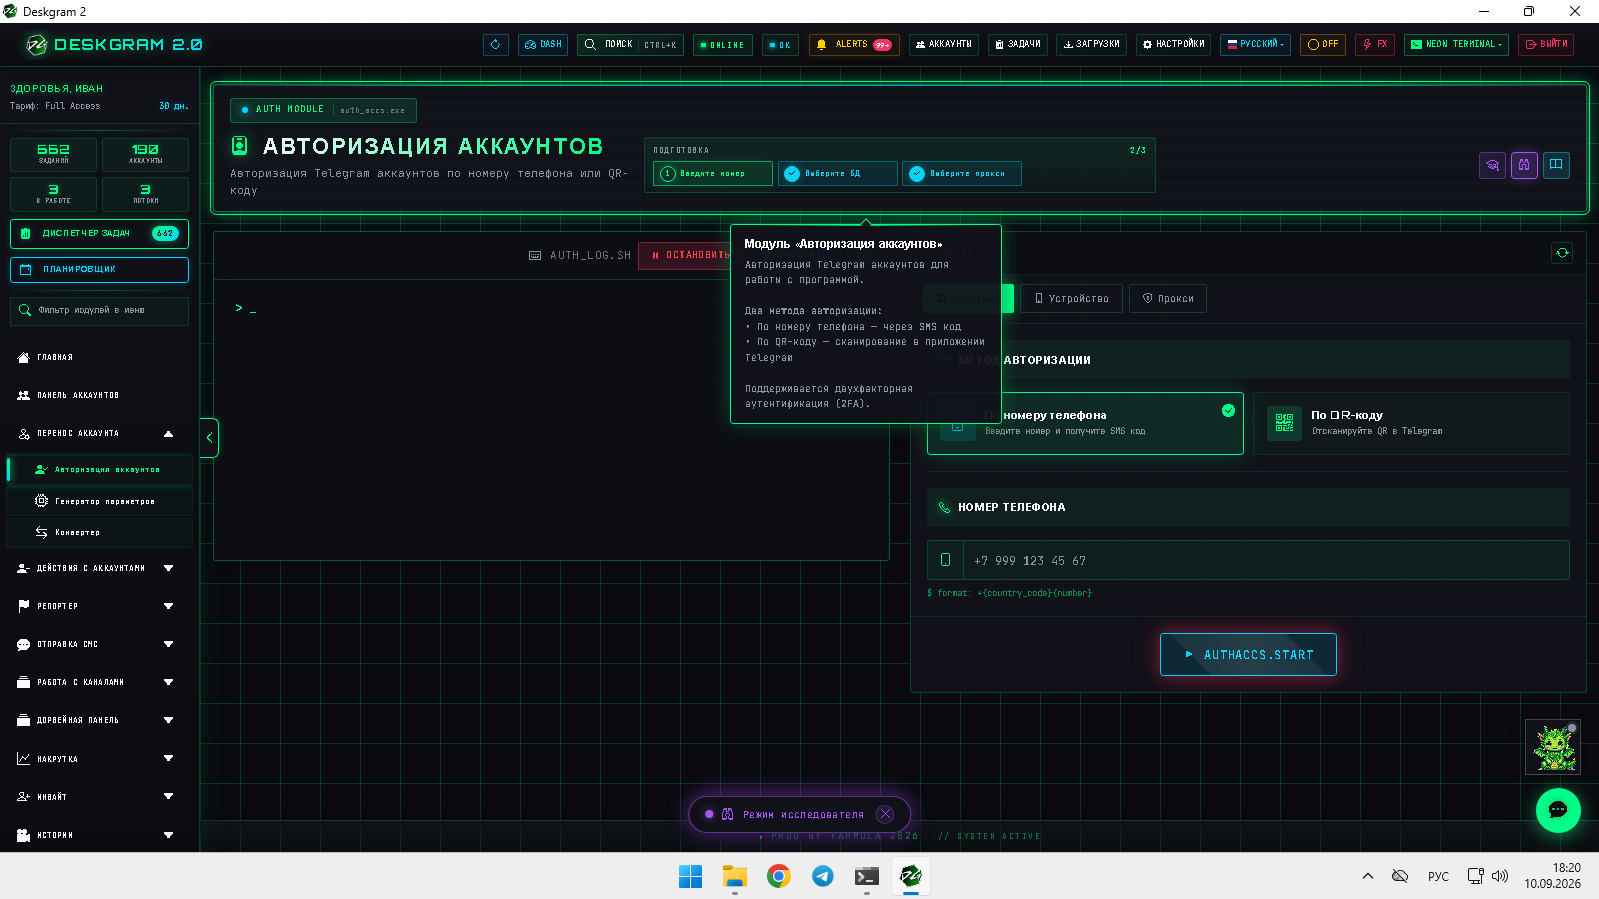Click step 1 Введите номер

[x=713, y=174]
